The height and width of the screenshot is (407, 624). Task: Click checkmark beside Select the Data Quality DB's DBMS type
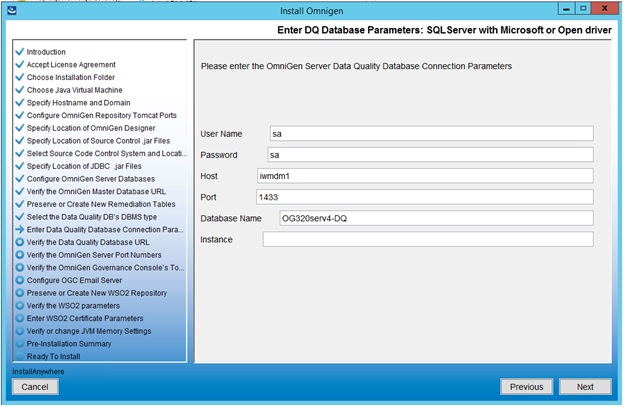(20, 217)
